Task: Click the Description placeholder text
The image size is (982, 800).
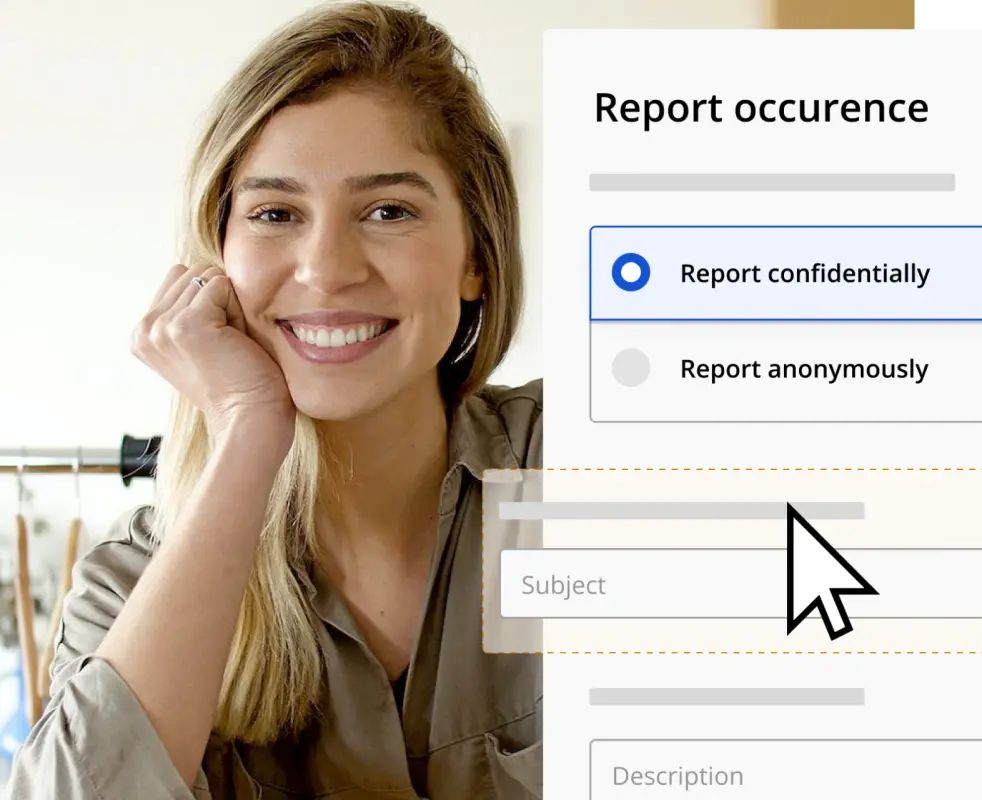Action: 676,776
